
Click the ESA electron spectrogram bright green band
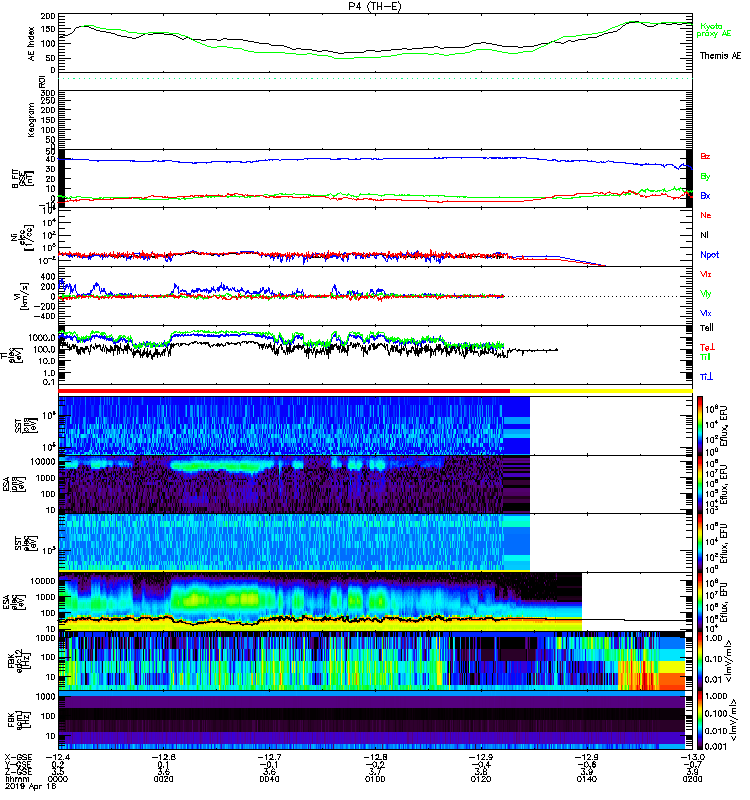(x=214, y=599)
